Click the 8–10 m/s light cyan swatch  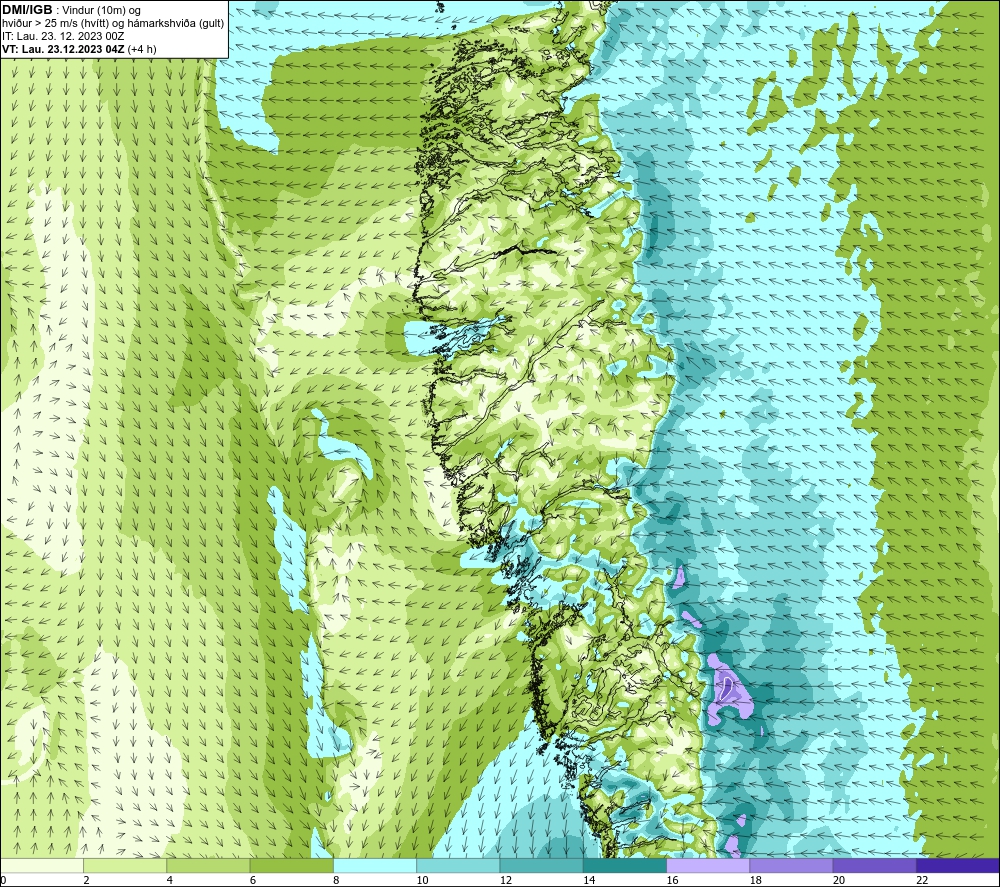point(375,865)
